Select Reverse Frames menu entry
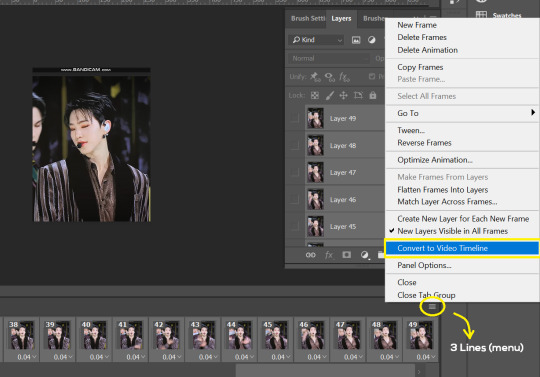Viewport: 540px width, 377px height. [424, 143]
